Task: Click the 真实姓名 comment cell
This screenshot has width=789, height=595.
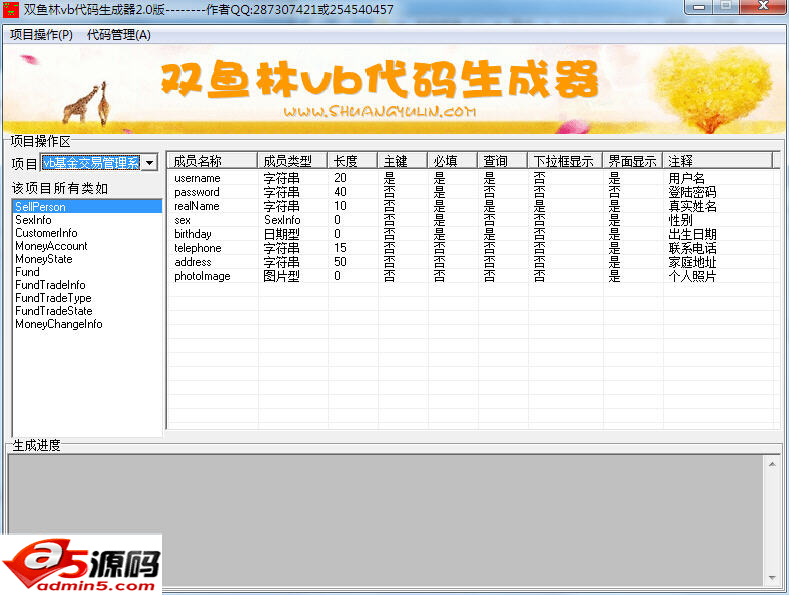Action: tap(692, 206)
